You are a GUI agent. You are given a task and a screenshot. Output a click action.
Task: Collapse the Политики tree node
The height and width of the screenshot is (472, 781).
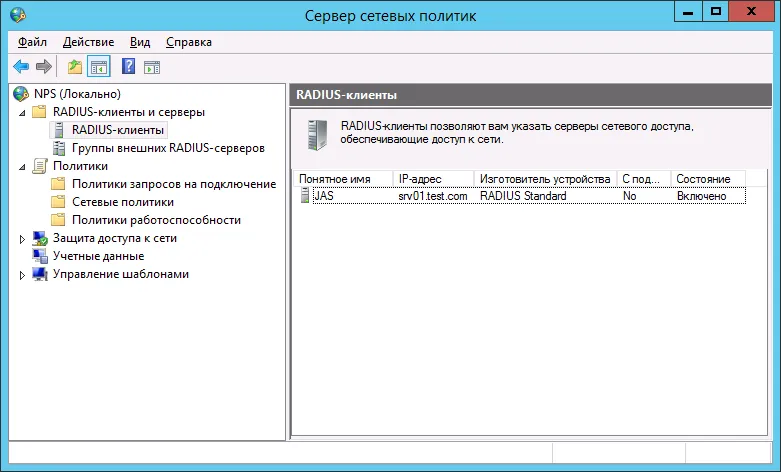tap(22, 167)
